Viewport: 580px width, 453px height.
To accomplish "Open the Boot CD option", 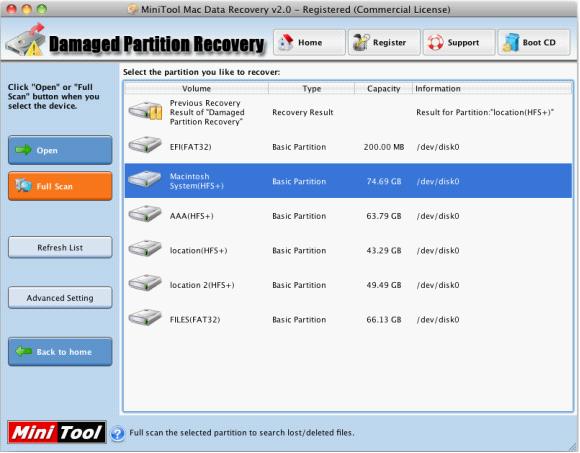I will coord(534,43).
